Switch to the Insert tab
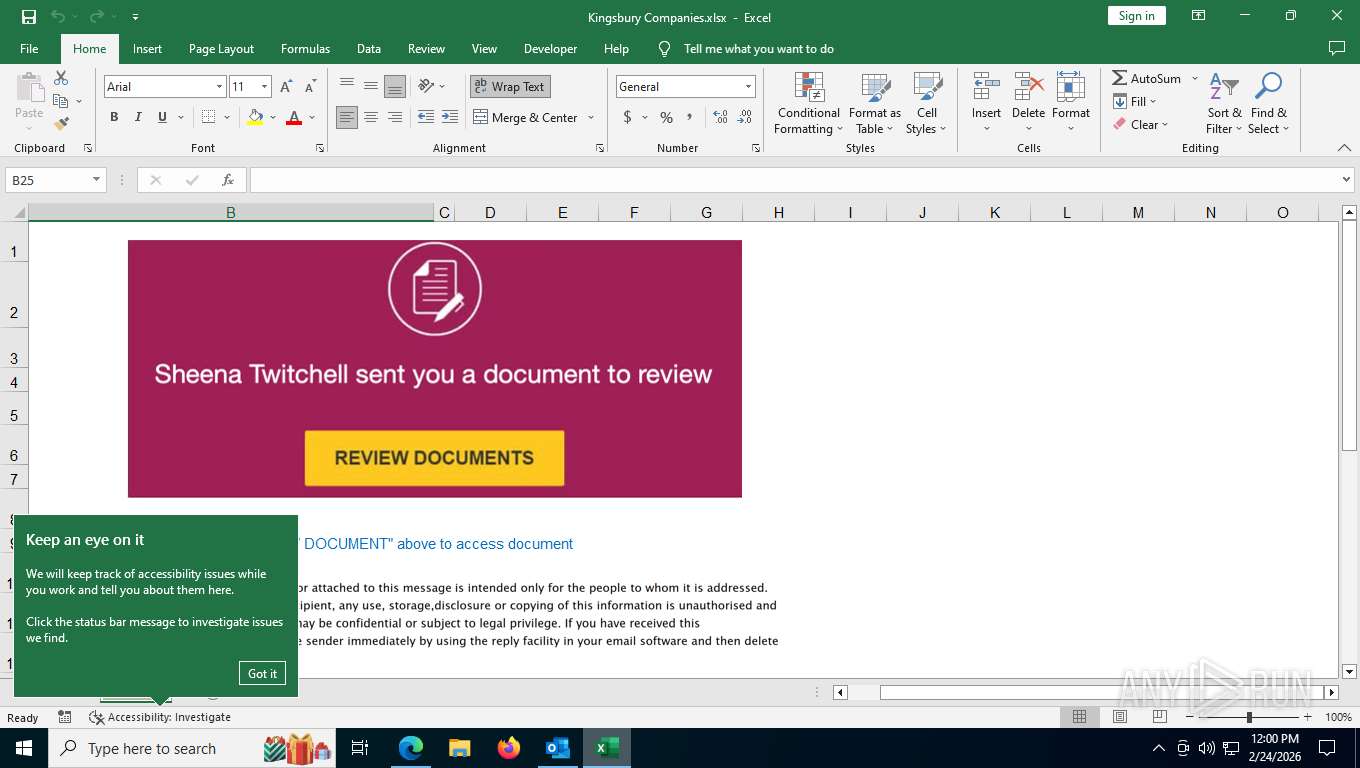The height and width of the screenshot is (768, 1360). [147, 48]
